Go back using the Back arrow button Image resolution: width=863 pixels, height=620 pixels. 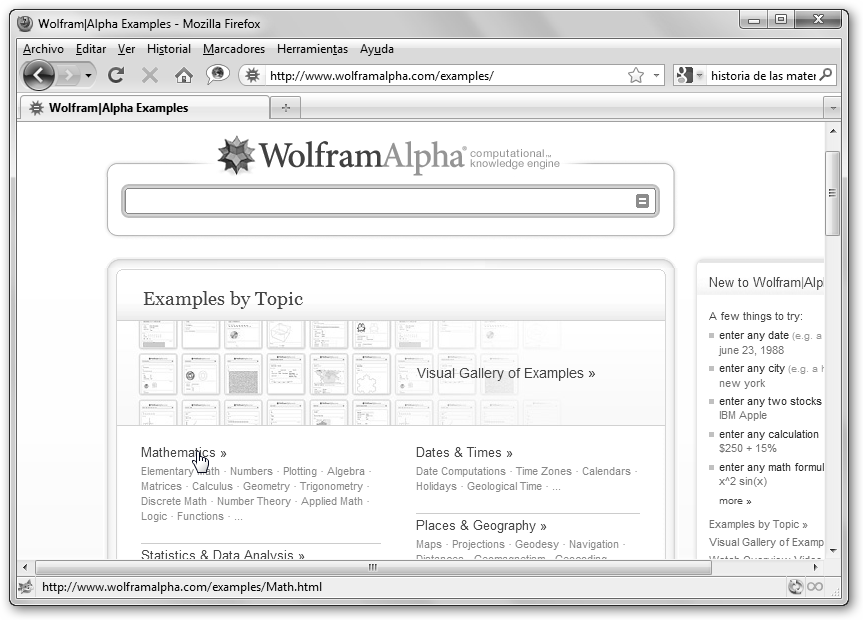[x=38, y=75]
